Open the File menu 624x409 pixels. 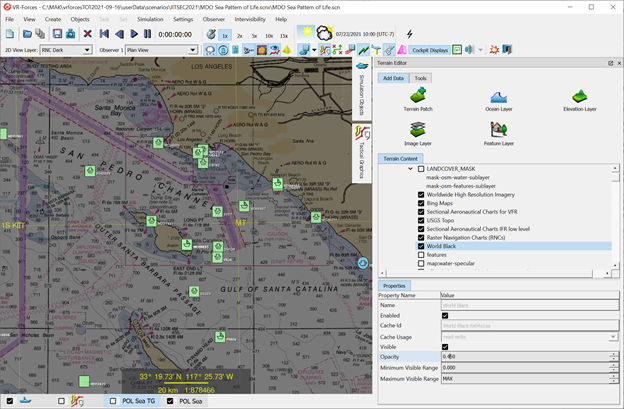pyautogui.click(x=10, y=19)
